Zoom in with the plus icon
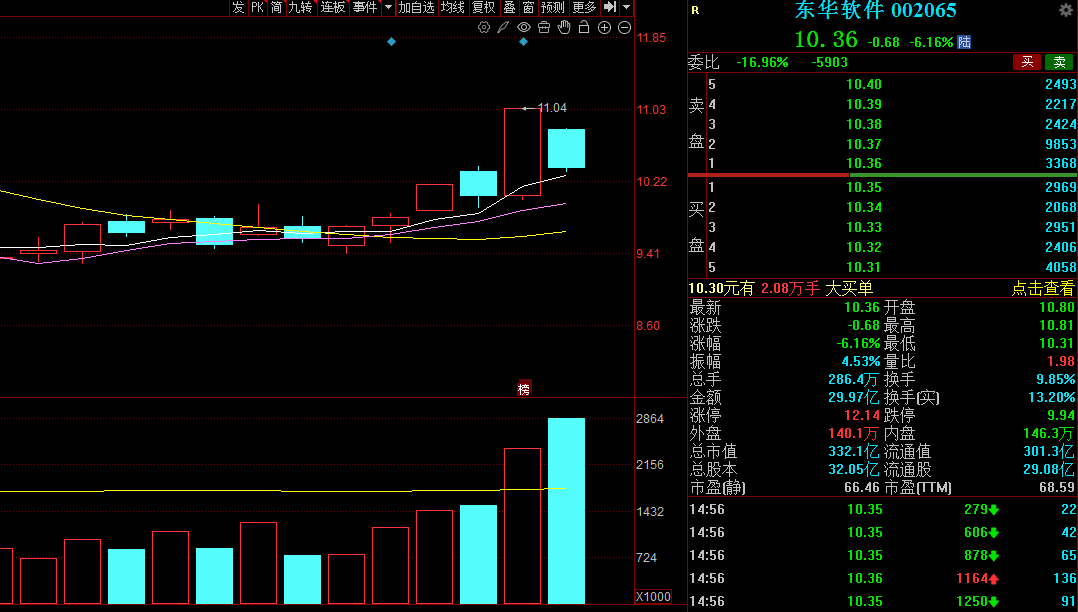The height and width of the screenshot is (612, 1078). pyautogui.click(x=604, y=28)
